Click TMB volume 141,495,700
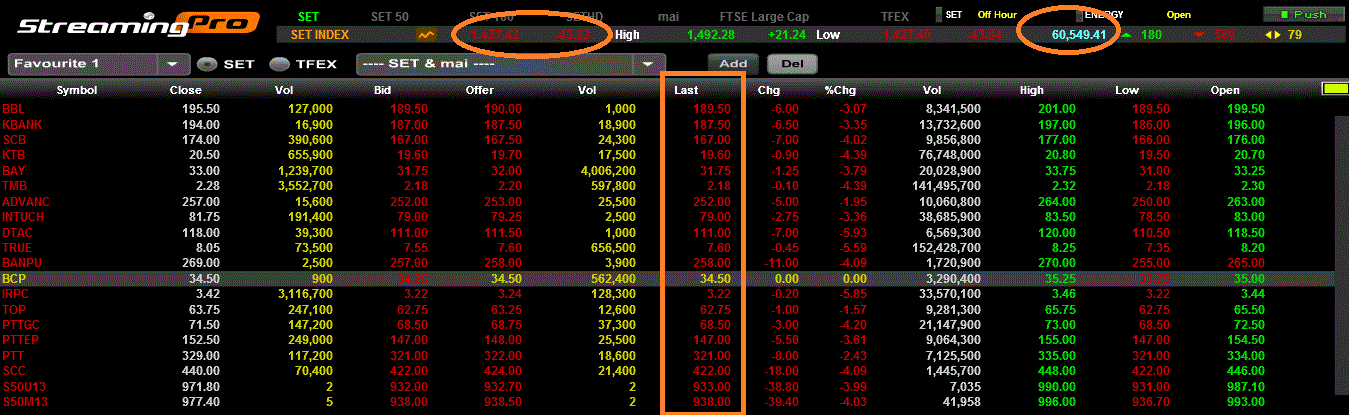The height and width of the screenshot is (415, 1349). 946,186
